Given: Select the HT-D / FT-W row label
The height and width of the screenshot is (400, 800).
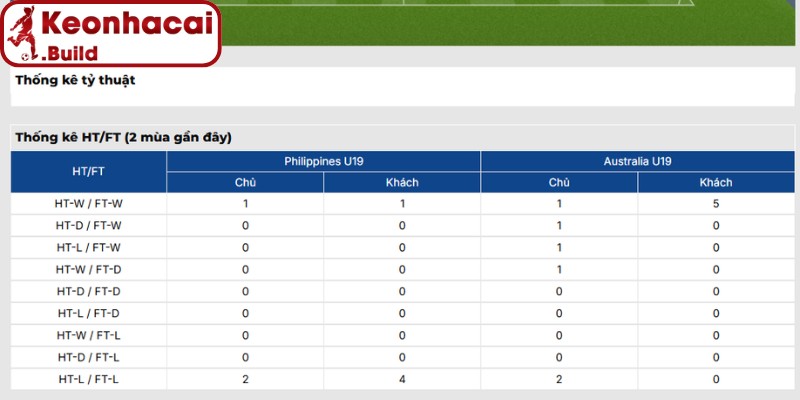Looking at the screenshot, I should coord(88,226).
